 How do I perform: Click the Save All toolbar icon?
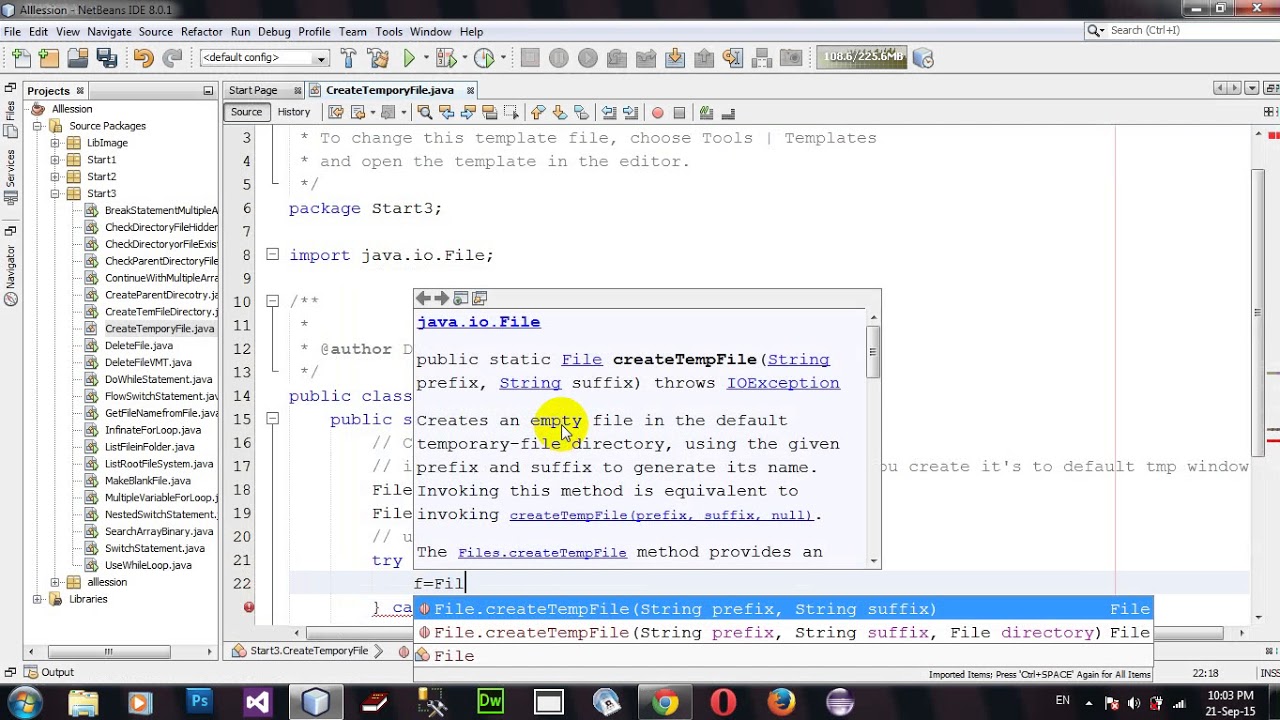coord(106,58)
